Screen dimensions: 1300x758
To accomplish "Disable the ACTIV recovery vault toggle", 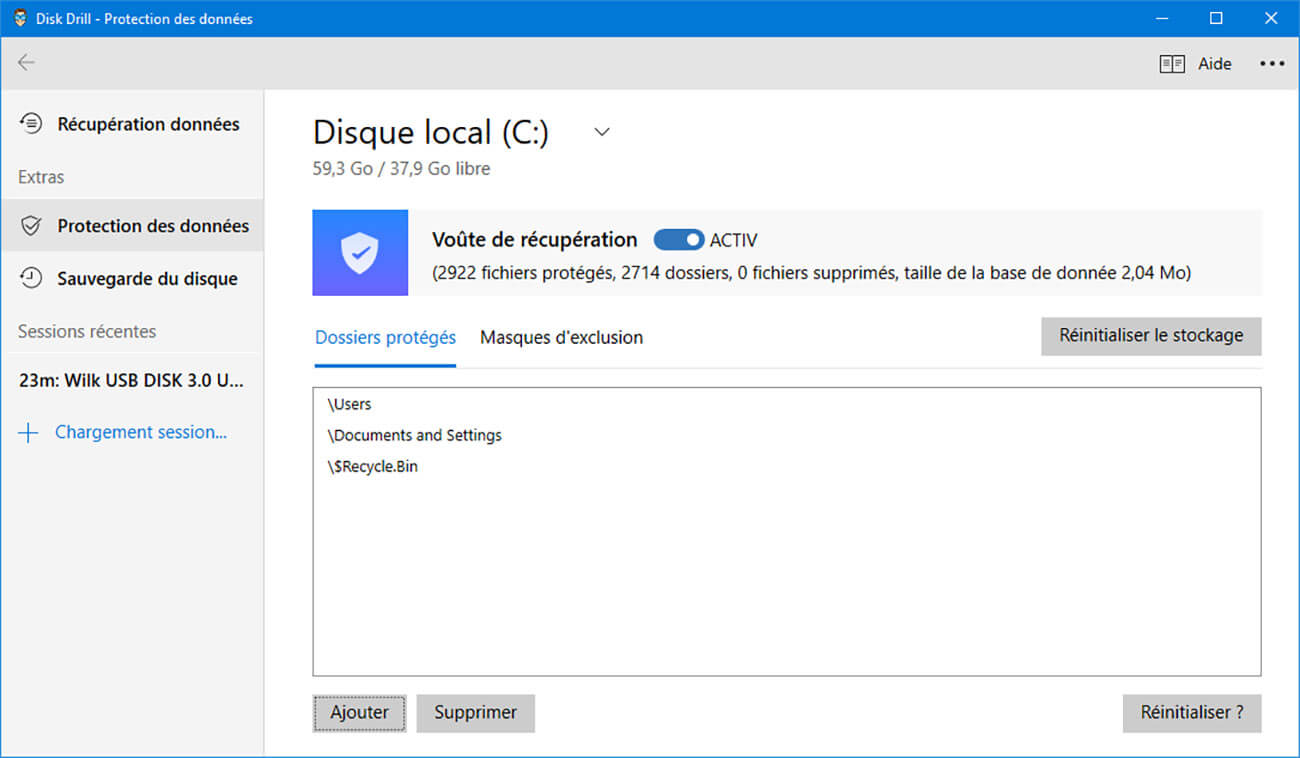I will pos(680,239).
